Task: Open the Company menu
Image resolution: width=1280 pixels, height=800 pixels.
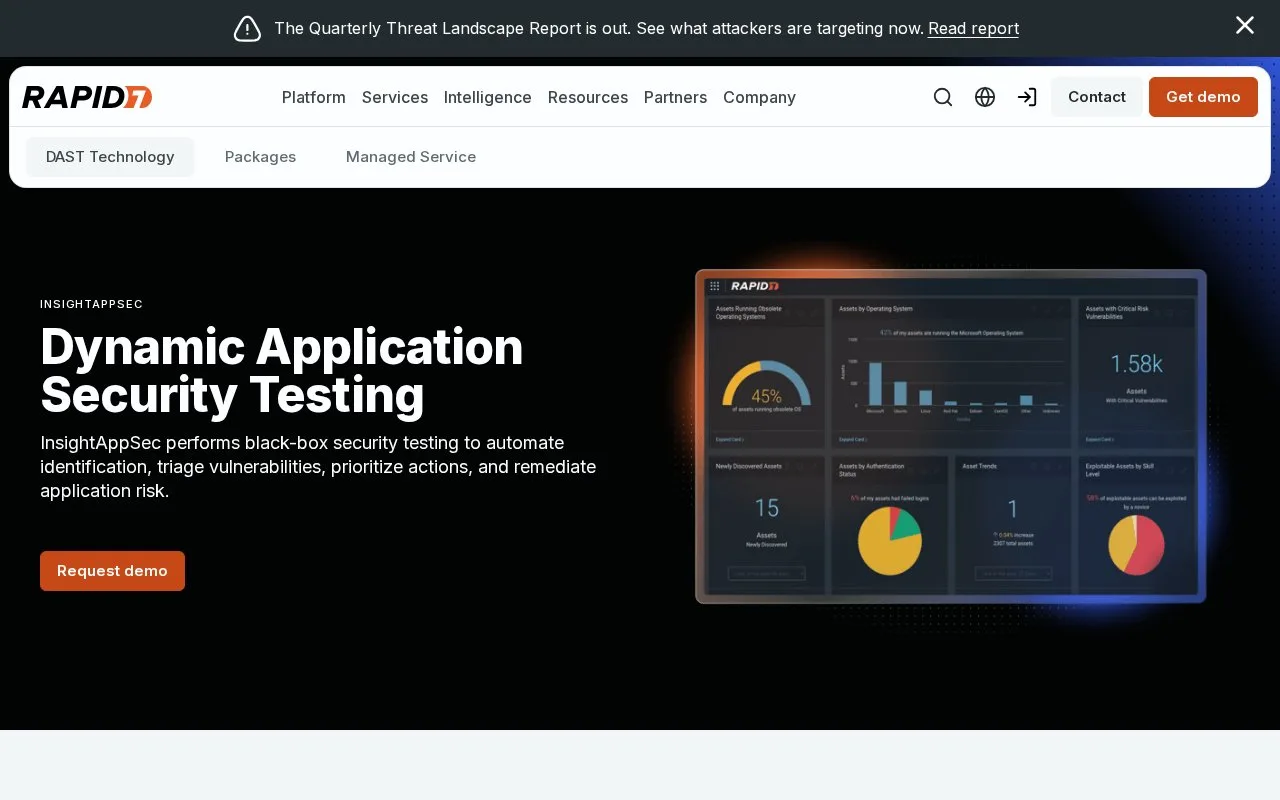Action: point(759,97)
